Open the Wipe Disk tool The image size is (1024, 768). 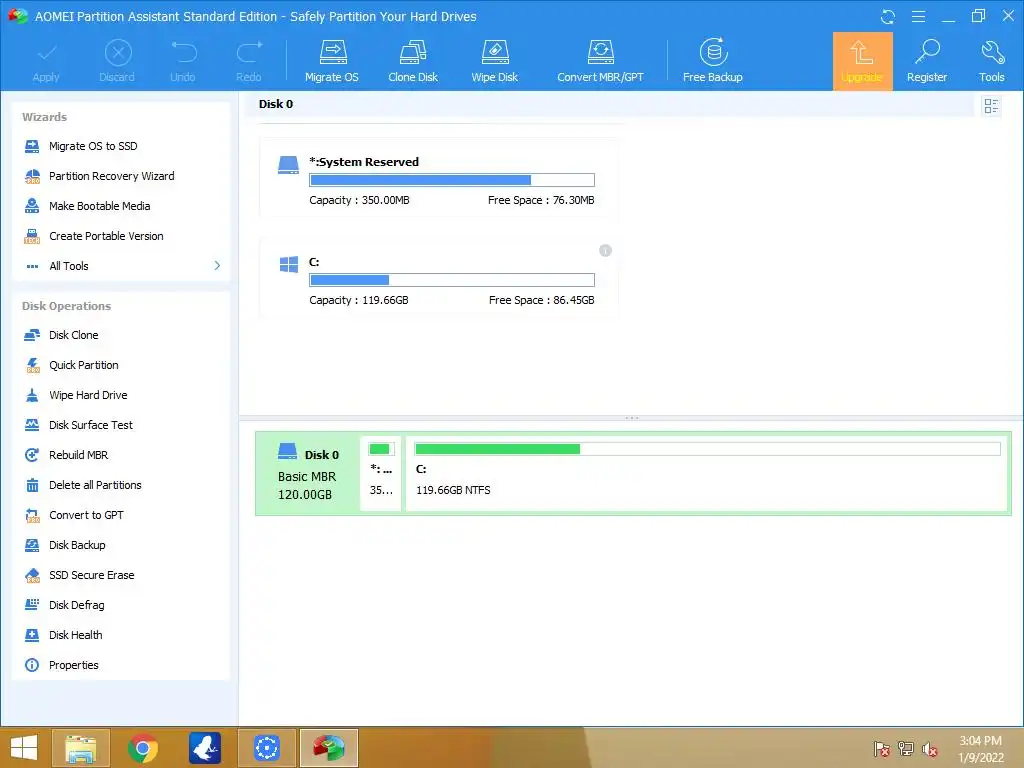(494, 61)
